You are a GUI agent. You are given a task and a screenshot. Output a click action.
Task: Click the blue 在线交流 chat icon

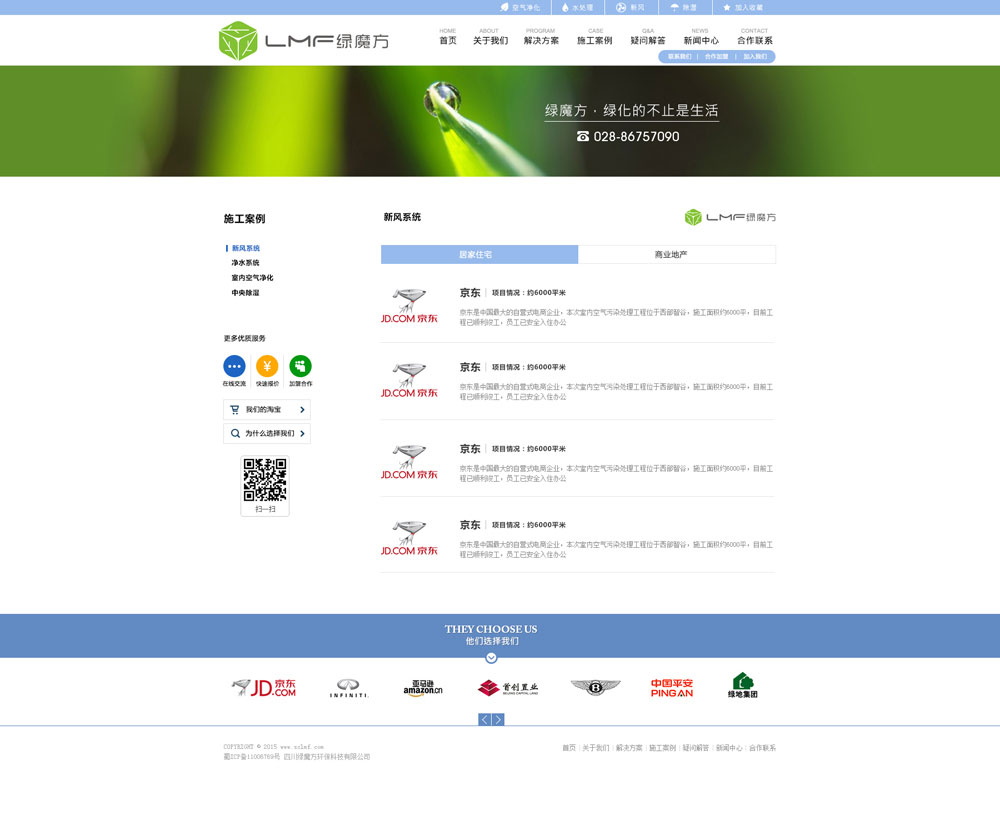(x=234, y=366)
